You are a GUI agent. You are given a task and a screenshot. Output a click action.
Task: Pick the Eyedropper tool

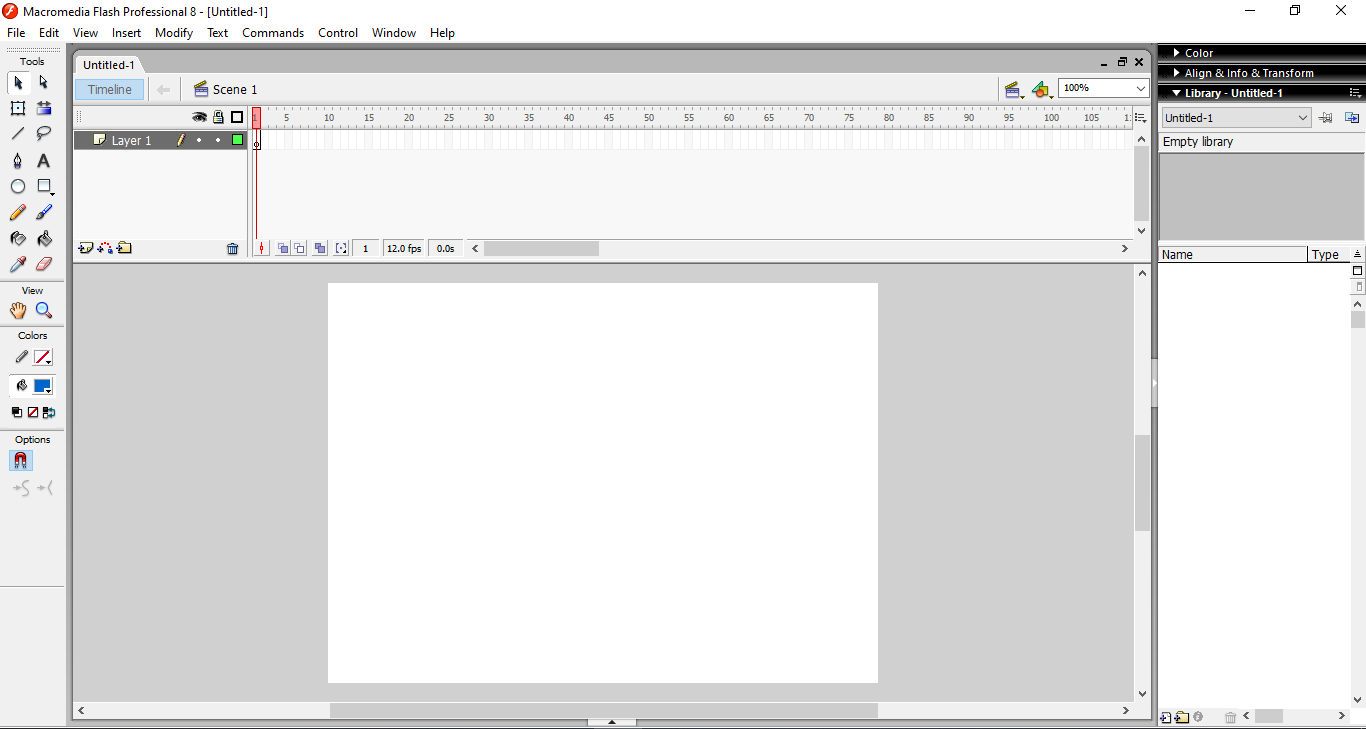[18, 264]
